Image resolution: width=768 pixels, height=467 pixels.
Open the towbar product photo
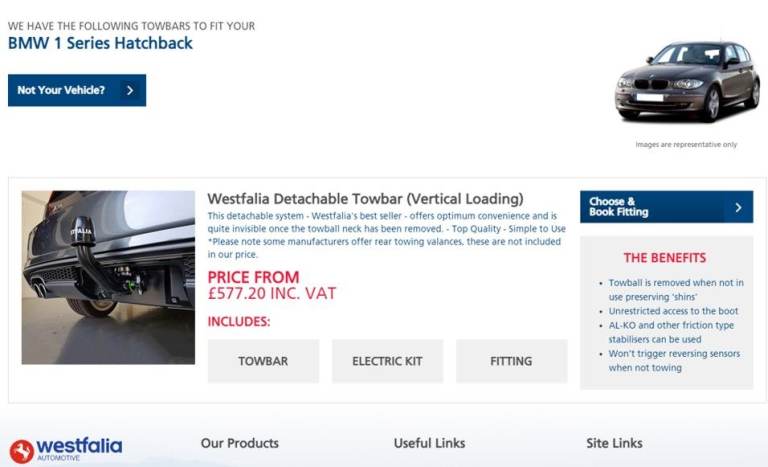tap(108, 277)
